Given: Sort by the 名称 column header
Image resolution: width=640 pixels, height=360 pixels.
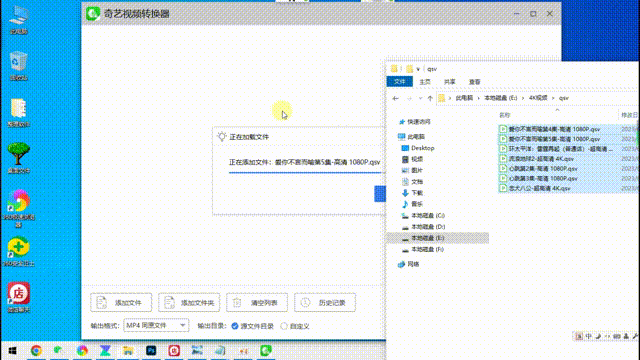Looking at the screenshot, I should [x=505, y=115].
